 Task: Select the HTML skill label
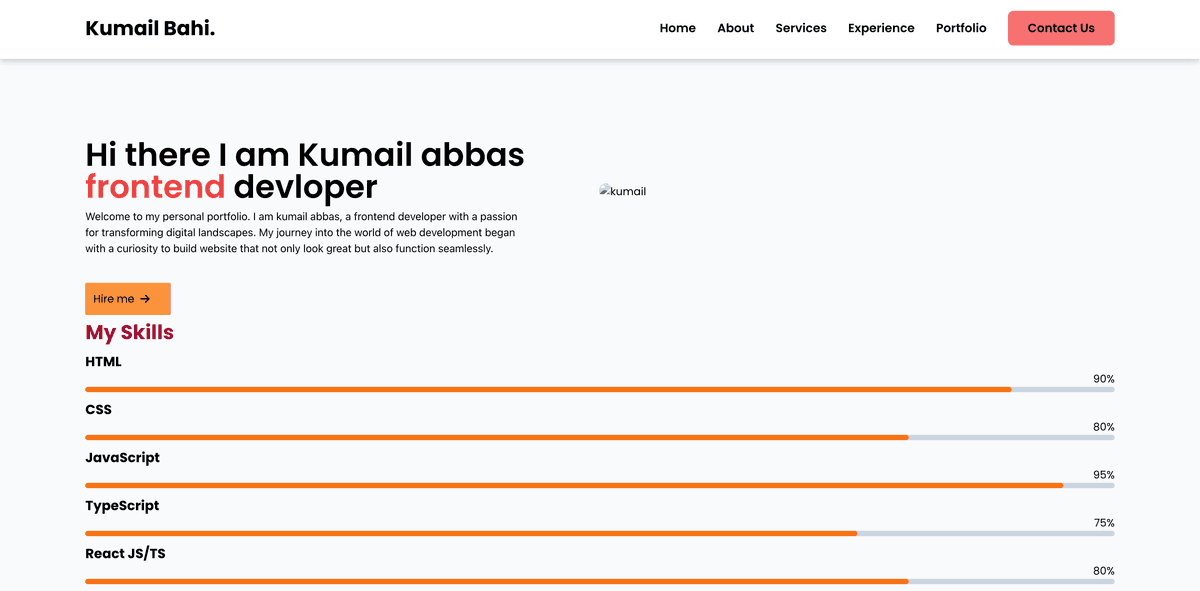pos(103,361)
